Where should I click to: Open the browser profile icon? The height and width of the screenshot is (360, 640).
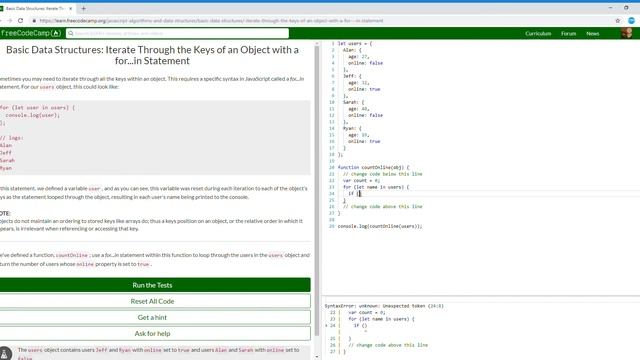(631, 20)
